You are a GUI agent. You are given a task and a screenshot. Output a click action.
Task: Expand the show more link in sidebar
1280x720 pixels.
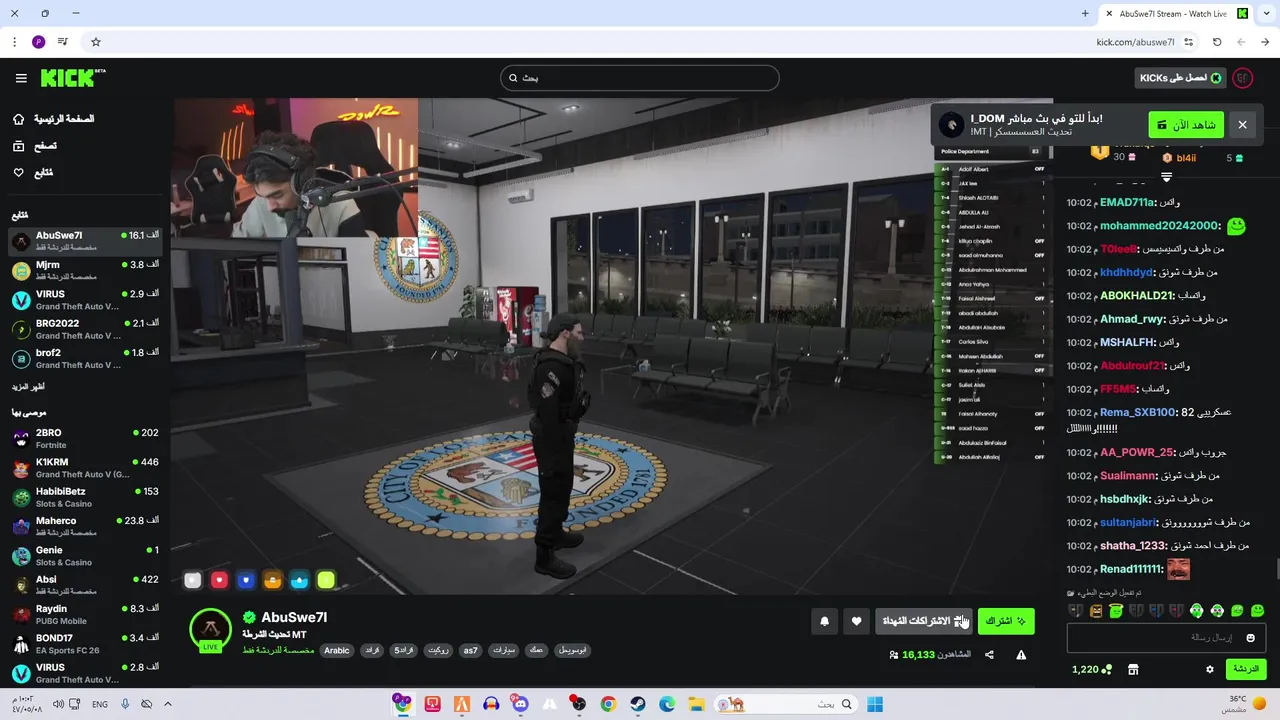click(28, 386)
